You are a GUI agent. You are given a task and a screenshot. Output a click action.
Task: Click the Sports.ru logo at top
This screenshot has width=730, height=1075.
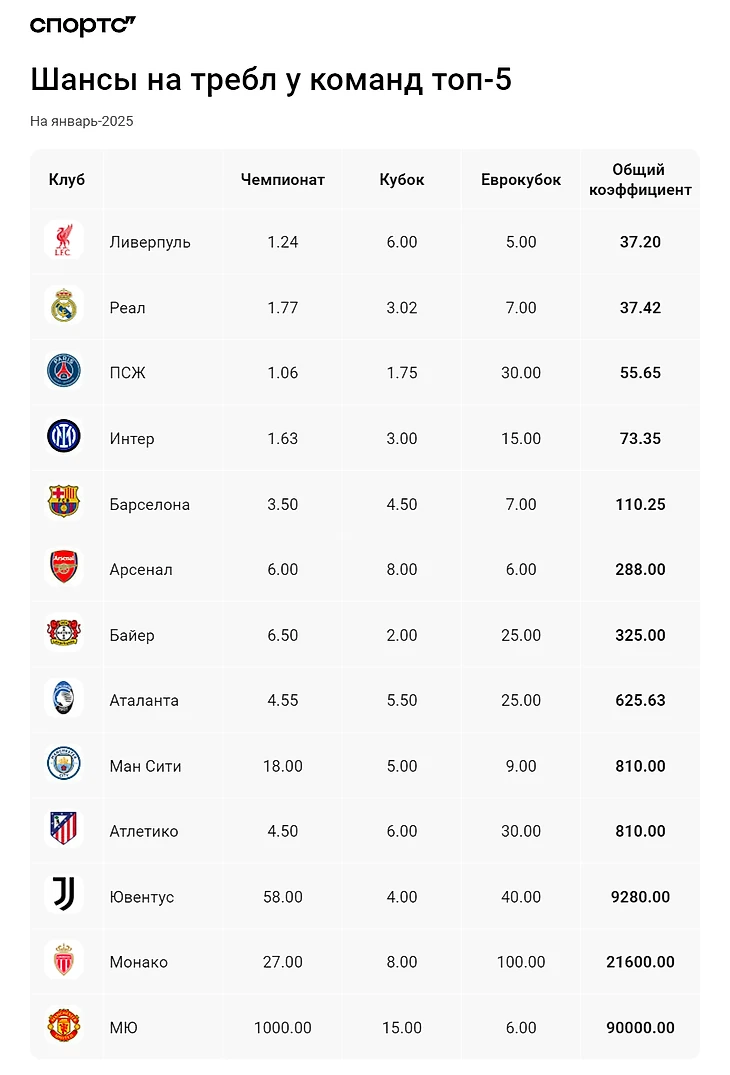[82, 25]
